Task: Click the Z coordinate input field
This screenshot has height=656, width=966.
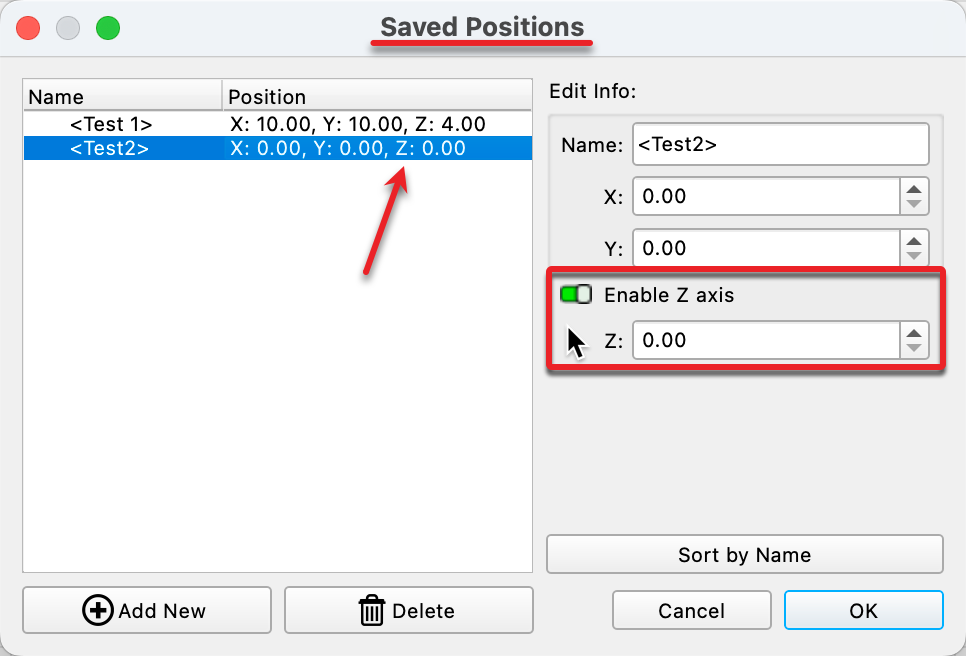Action: tap(765, 340)
